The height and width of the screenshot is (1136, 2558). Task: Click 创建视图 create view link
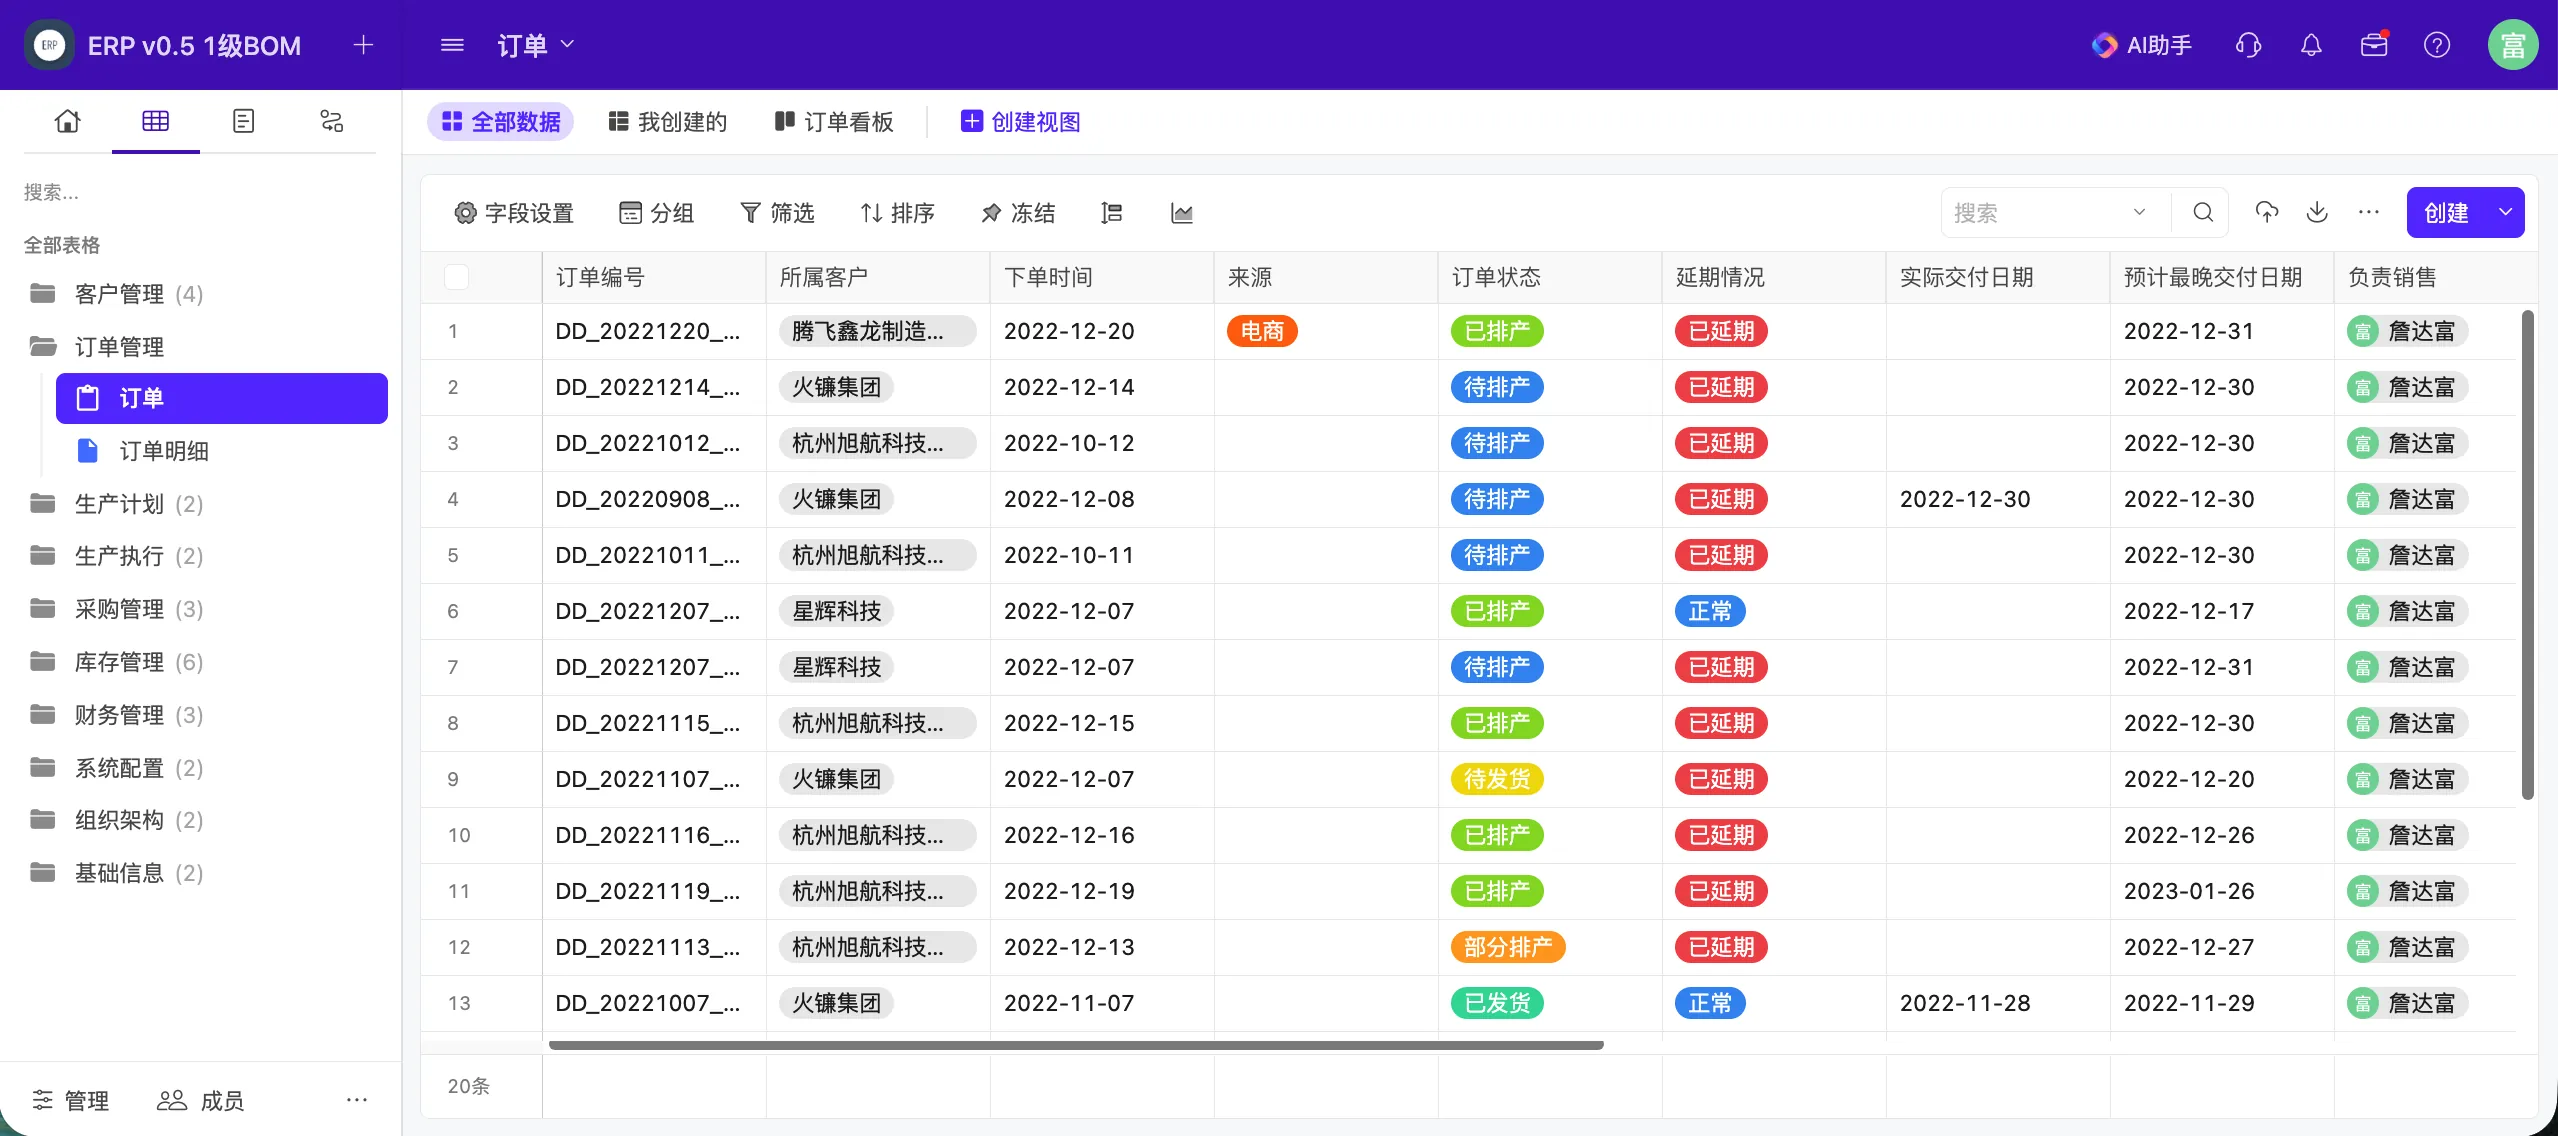click(1020, 122)
